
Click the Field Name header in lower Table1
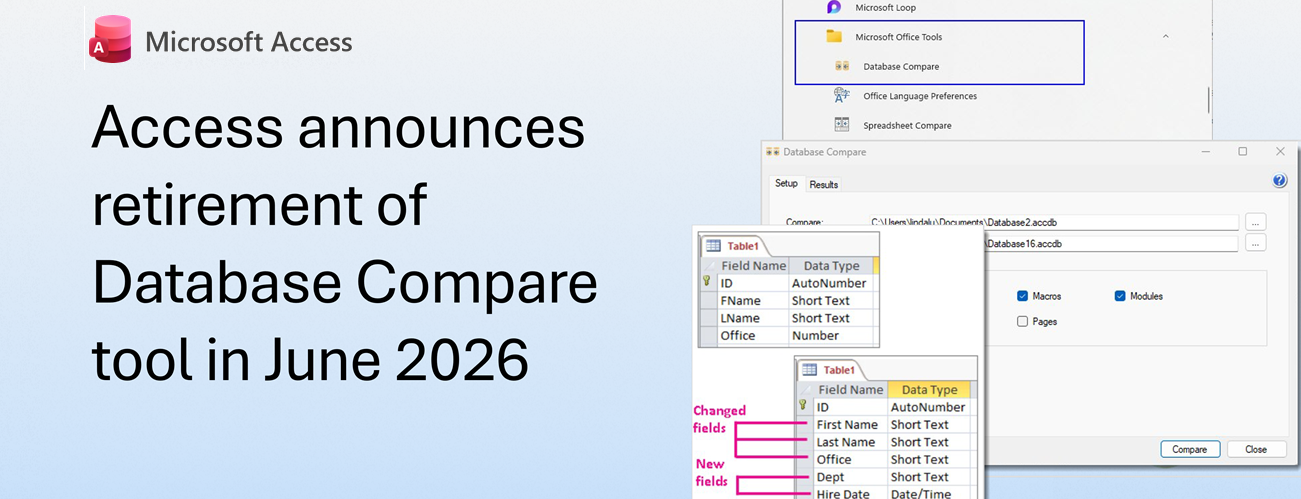pos(849,390)
